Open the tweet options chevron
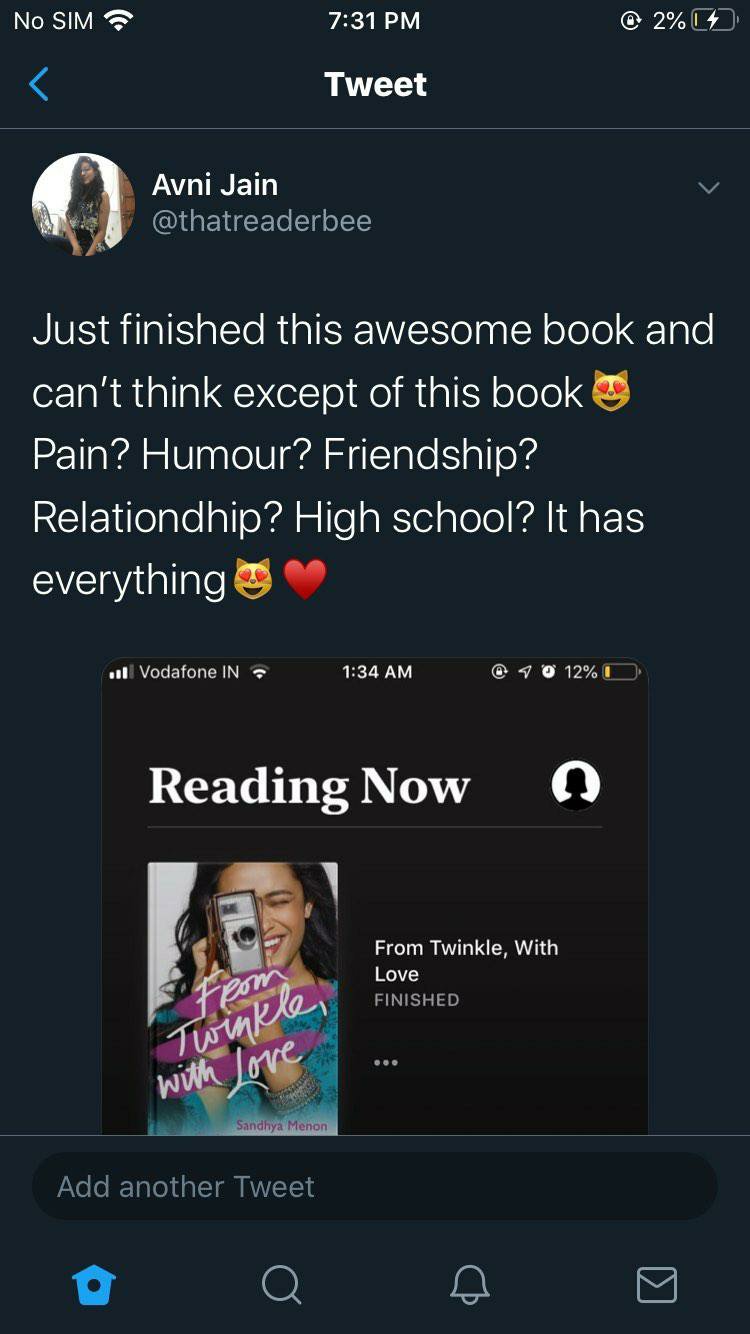Viewport: 750px width, 1334px height. pos(708,188)
